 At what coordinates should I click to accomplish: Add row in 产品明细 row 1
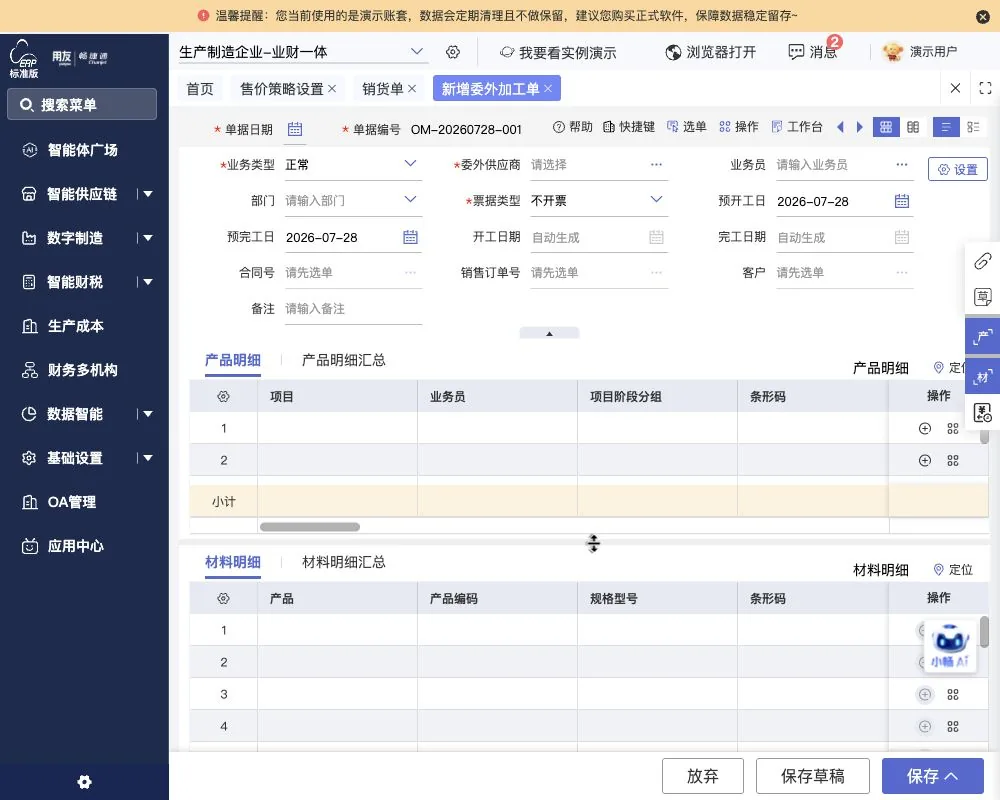925,429
